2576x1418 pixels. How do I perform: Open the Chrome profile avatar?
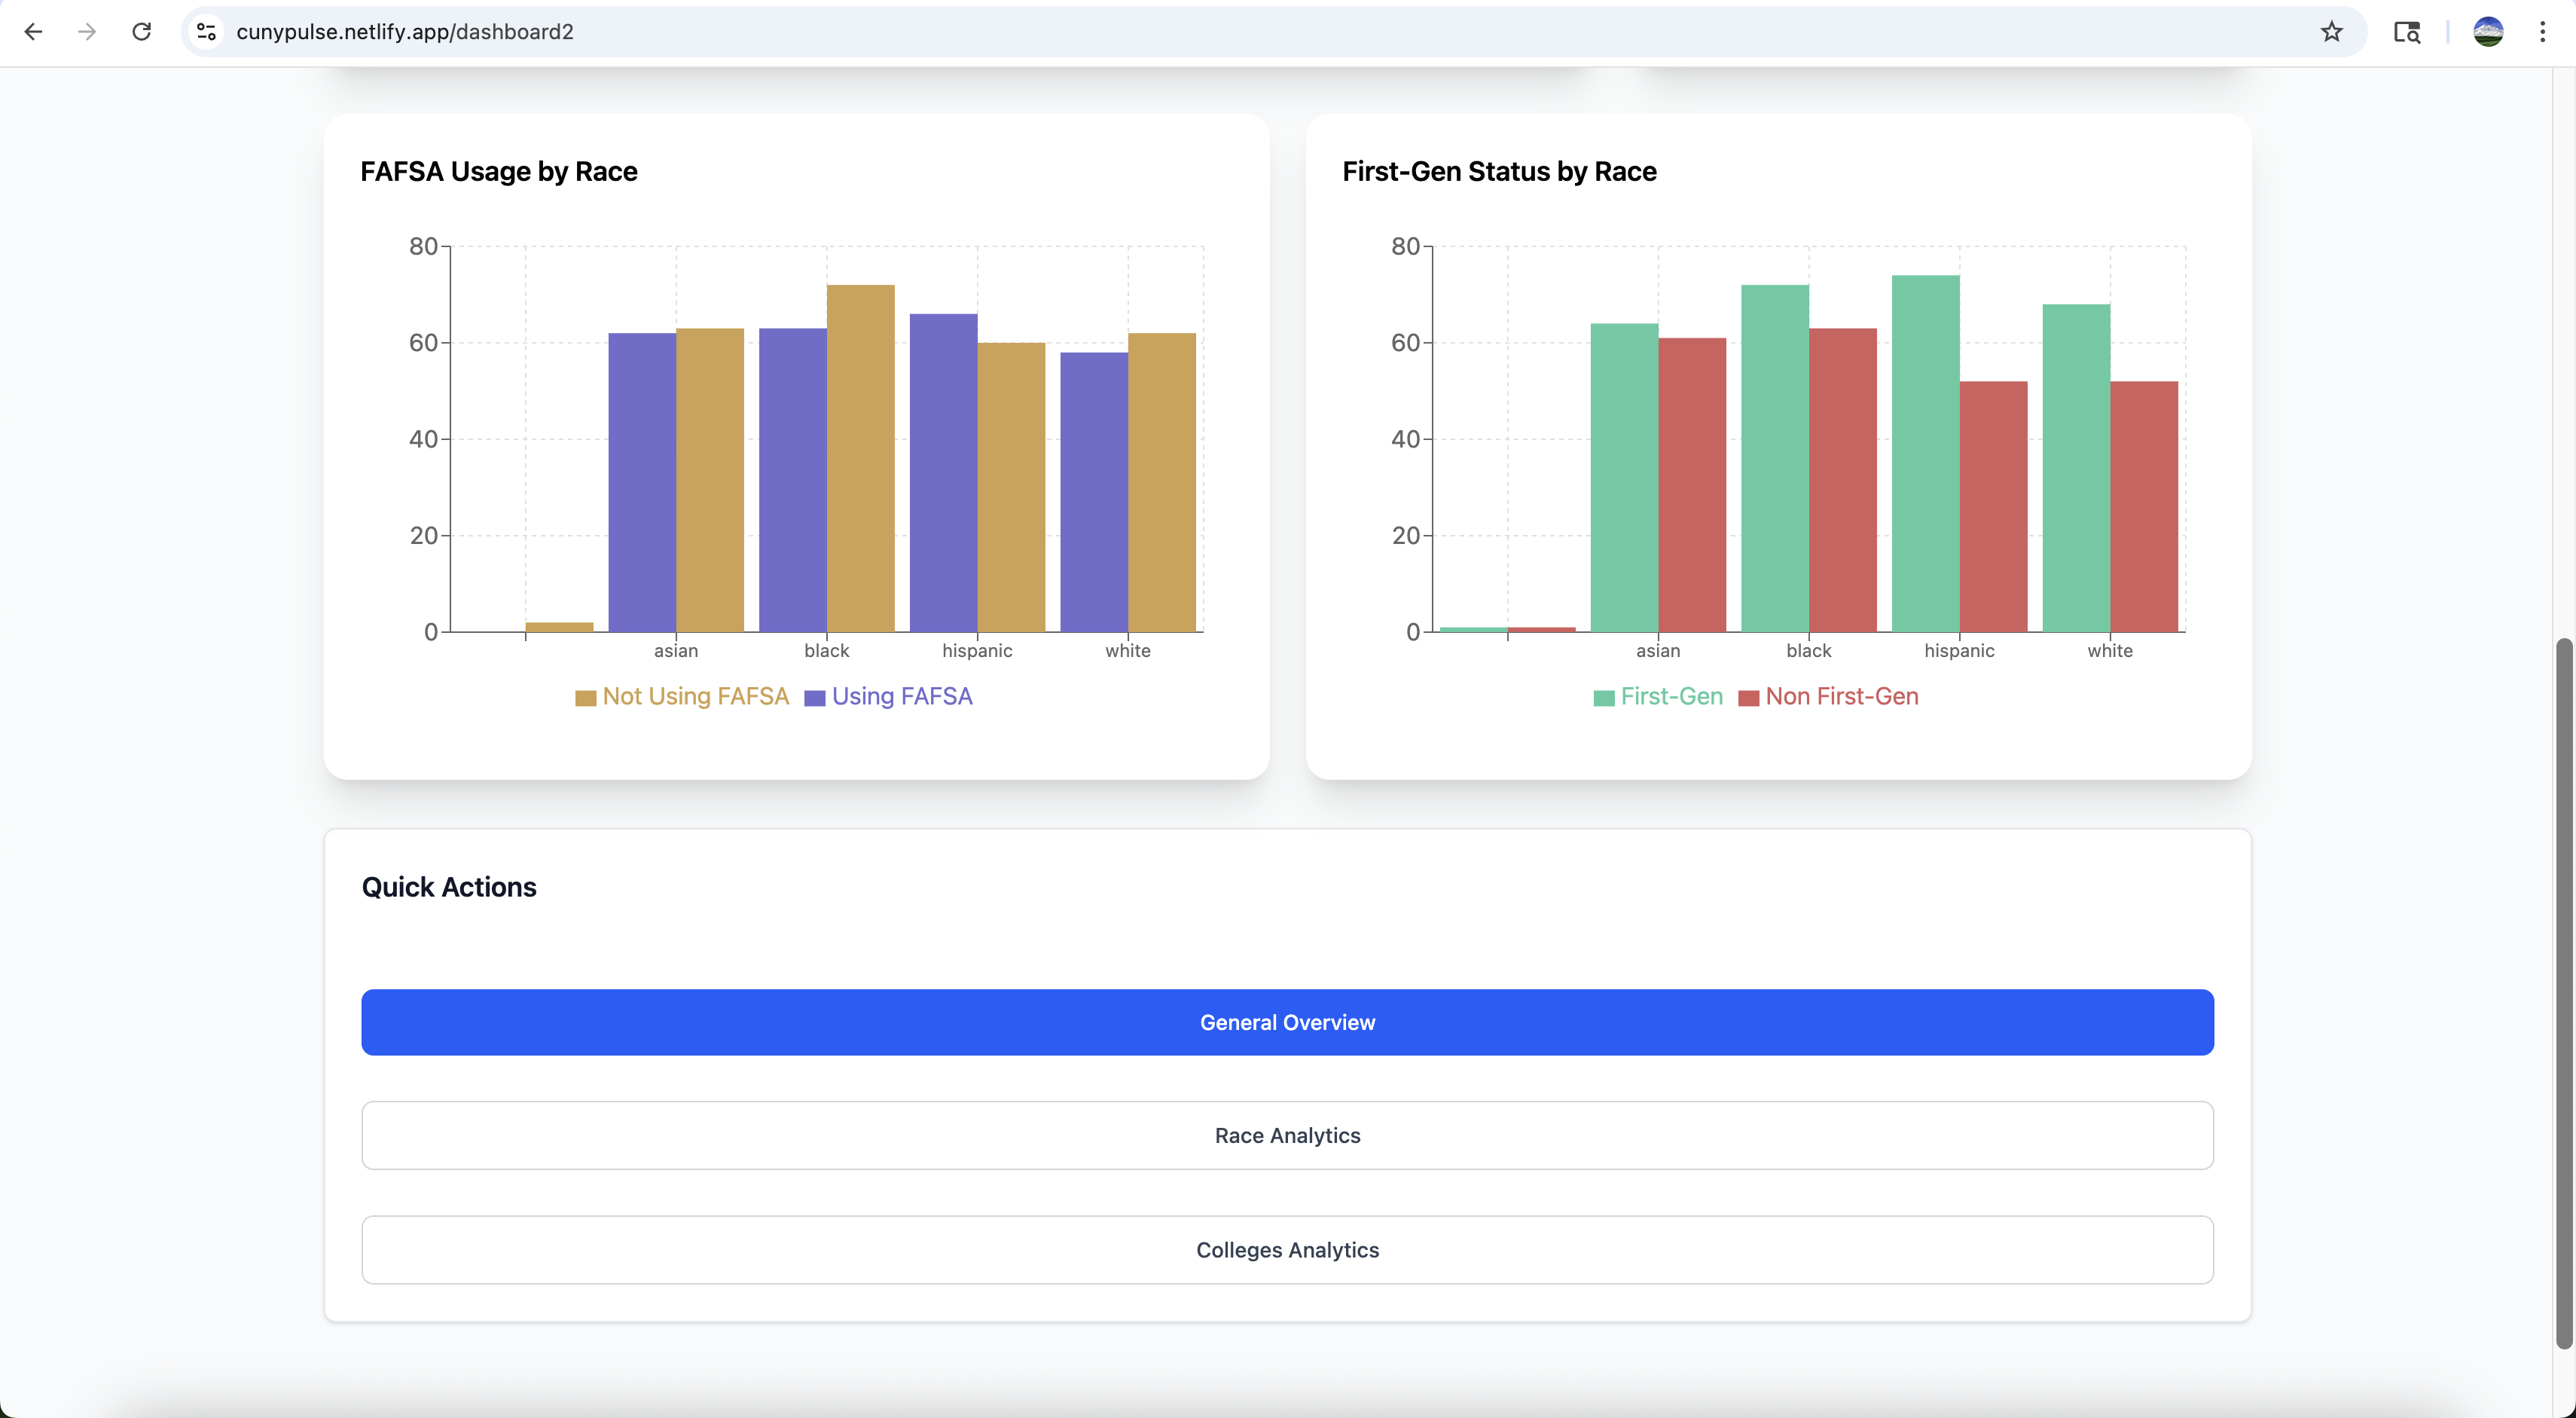pos(2487,32)
